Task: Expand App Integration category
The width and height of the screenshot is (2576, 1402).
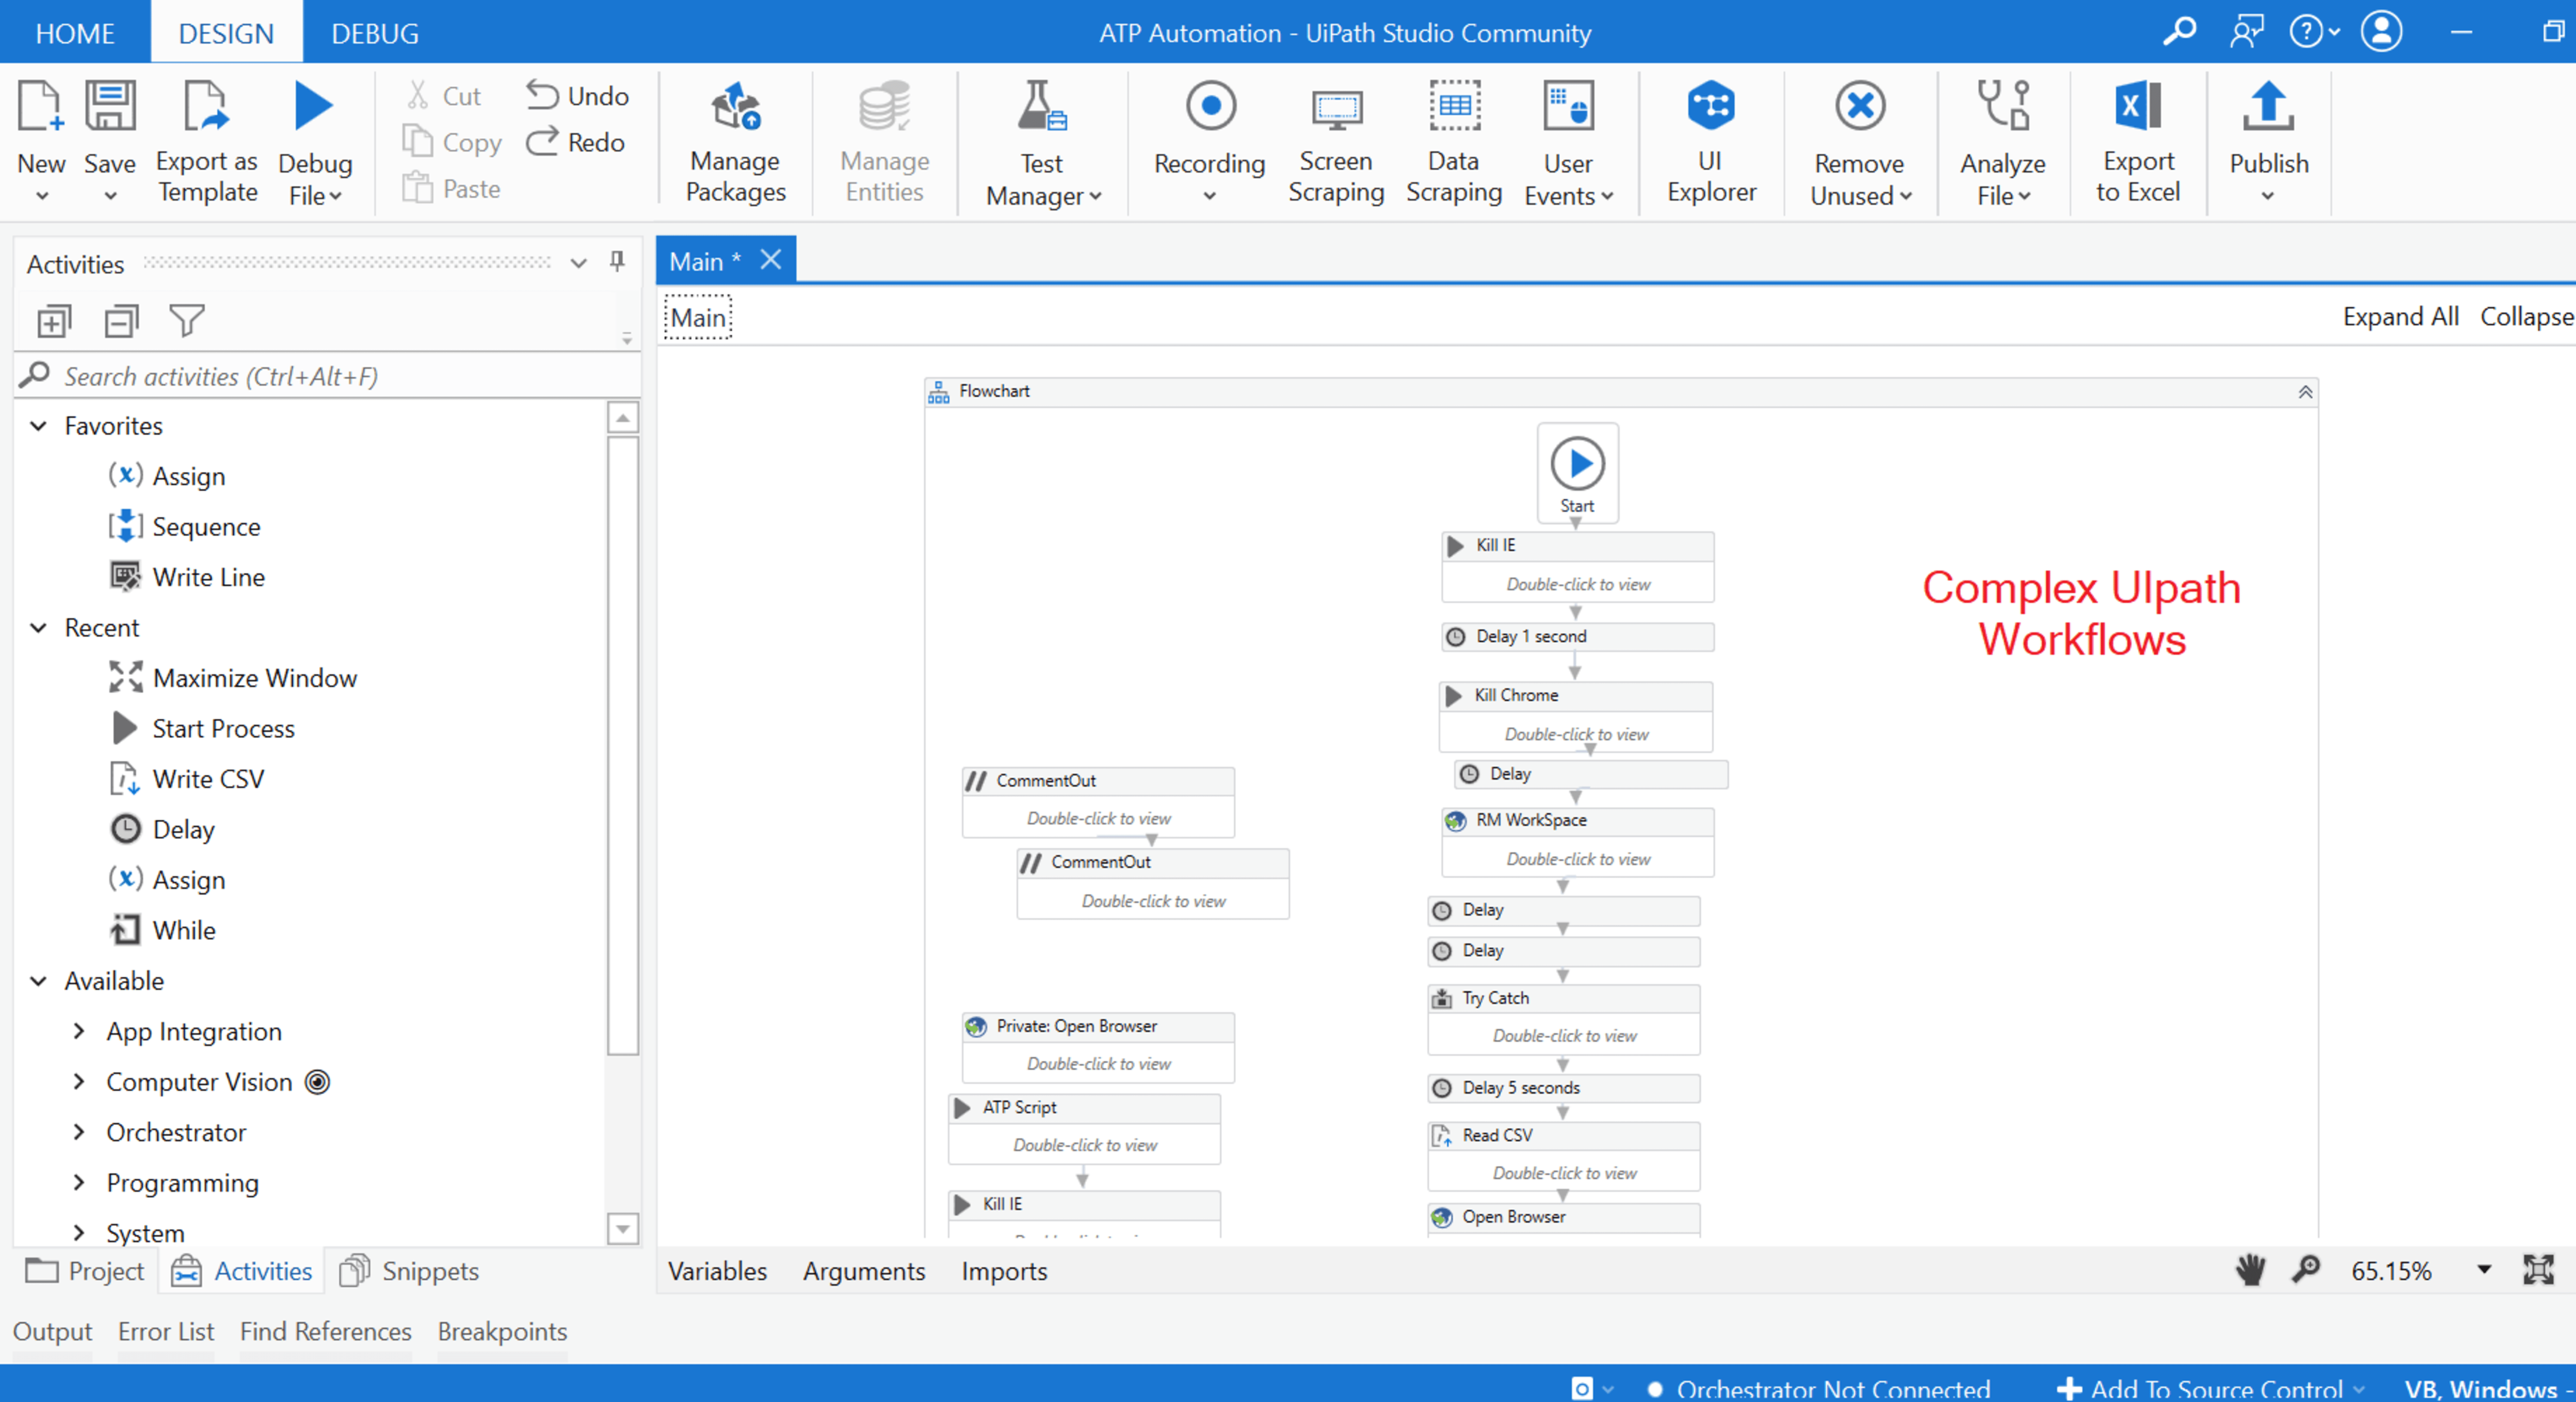Action: coord(79,1031)
